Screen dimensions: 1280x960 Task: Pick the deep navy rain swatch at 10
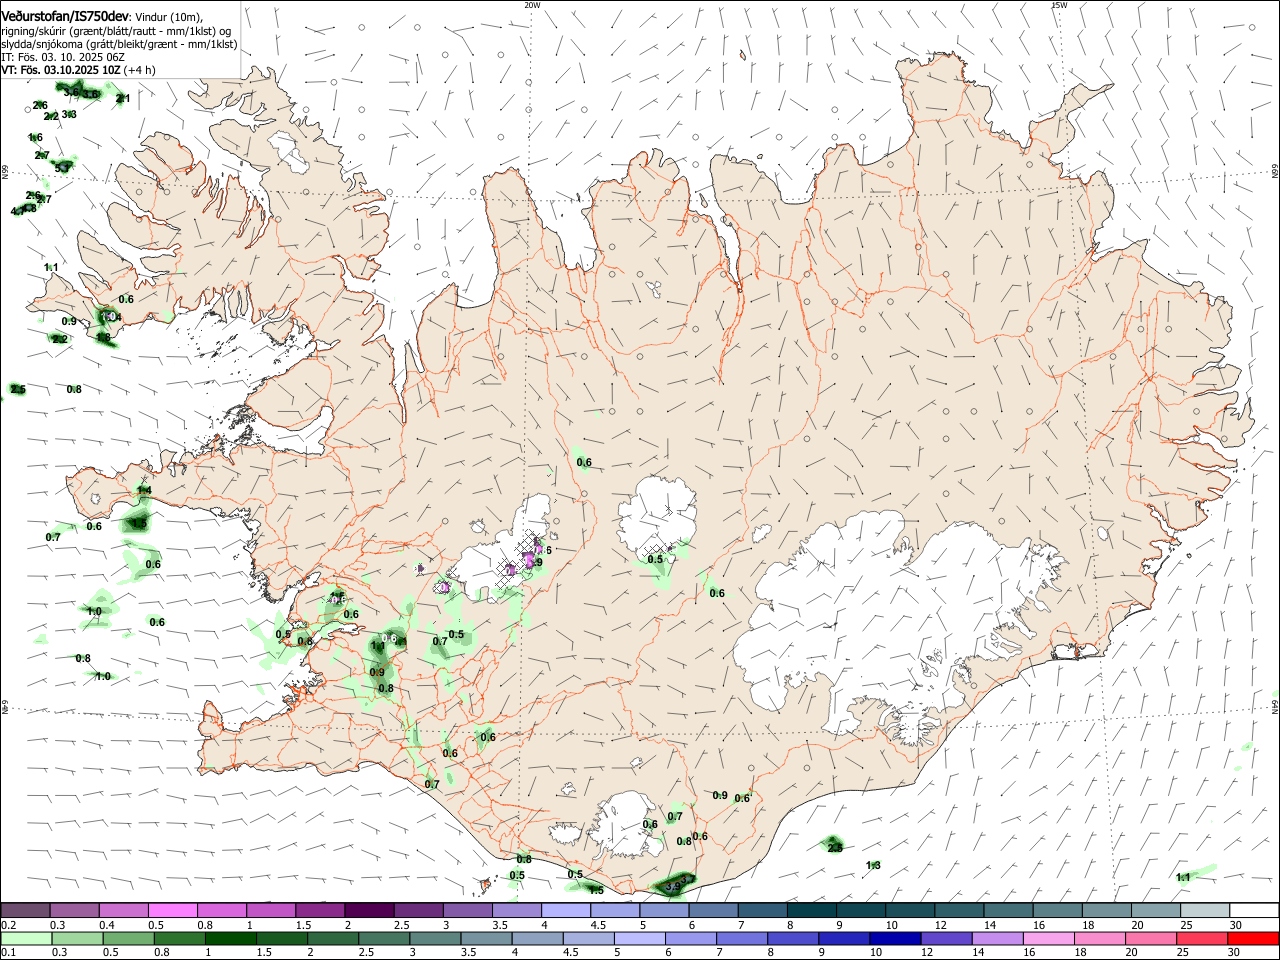pyautogui.click(x=897, y=938)
